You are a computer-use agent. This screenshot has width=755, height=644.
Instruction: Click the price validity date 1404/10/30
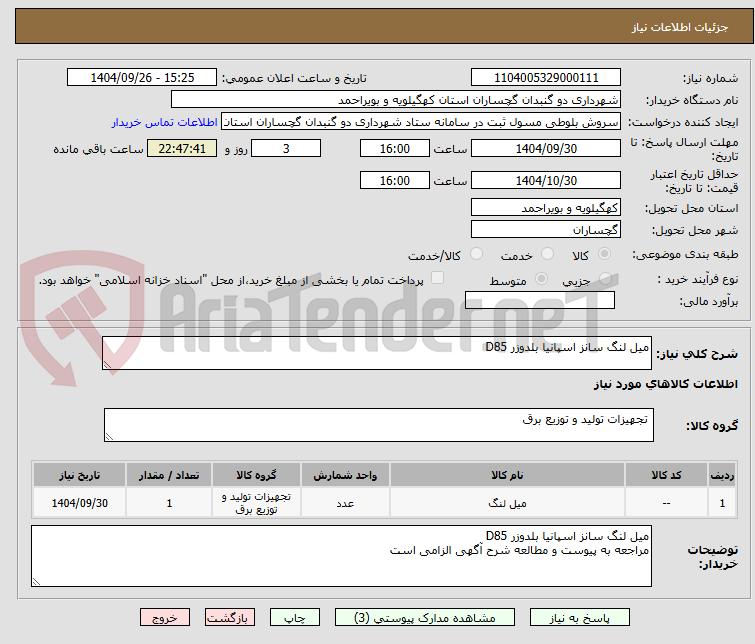pyautogui.click(x=546, y=180)
